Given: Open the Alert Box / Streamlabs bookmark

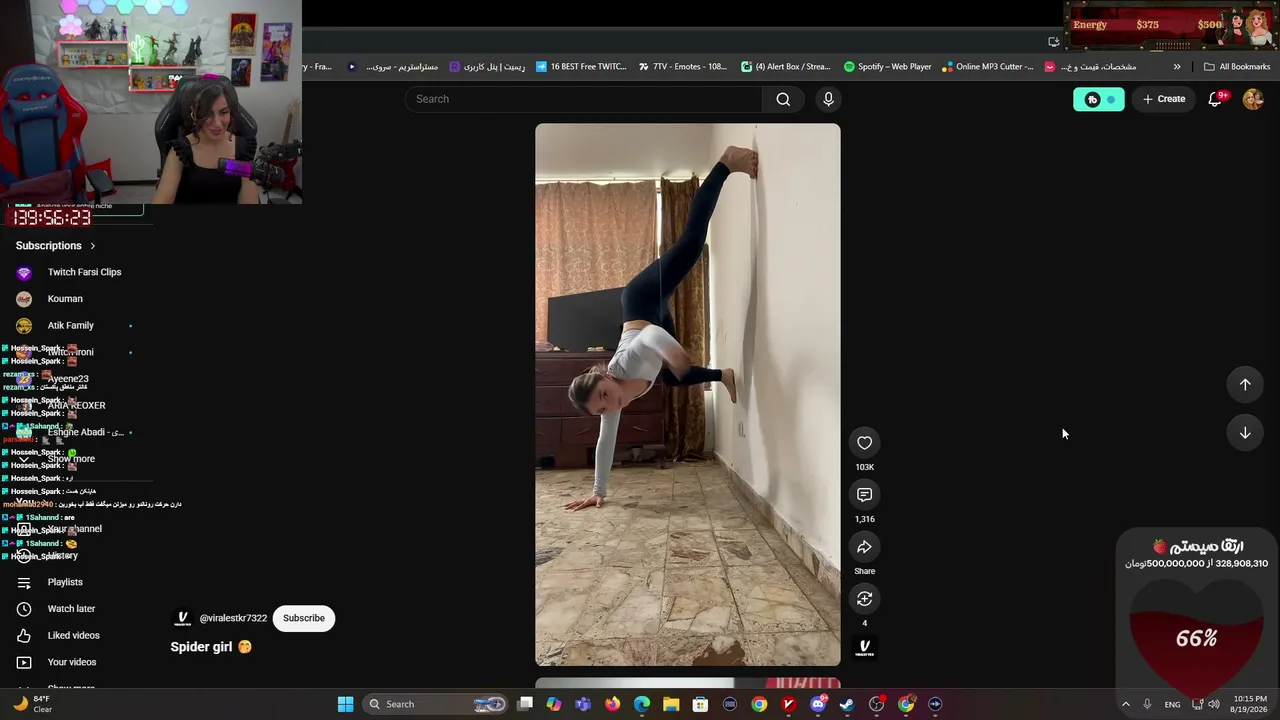Looking at the screenshot, I should tap(786, 67).
